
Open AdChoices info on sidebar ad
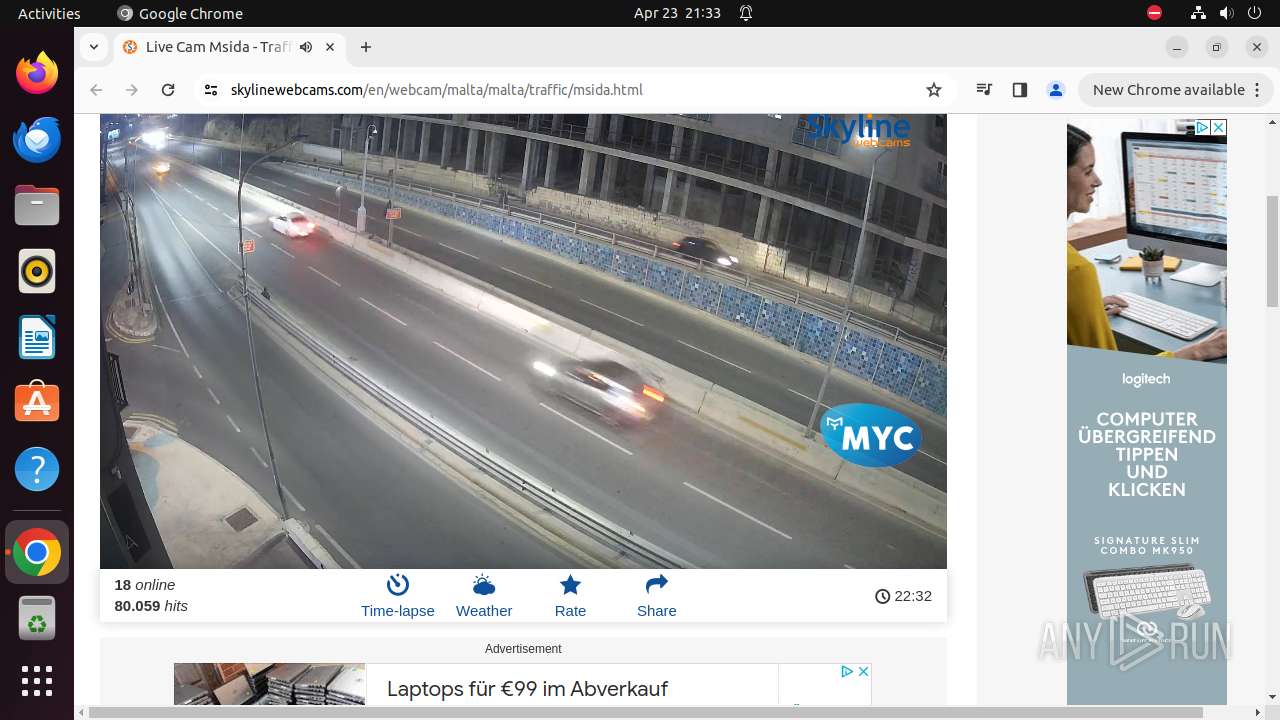(x=1203, y=127)
